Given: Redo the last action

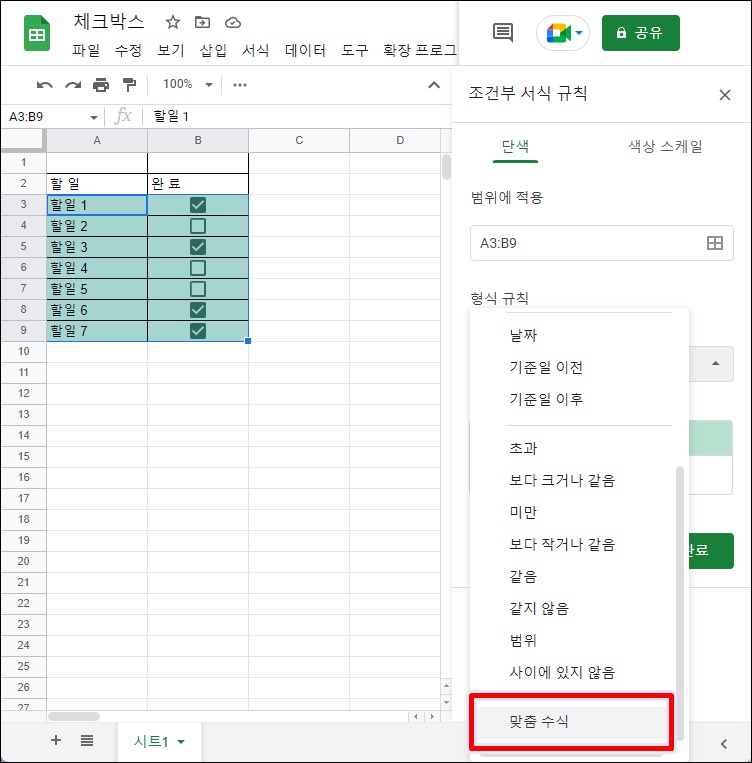Looking at the screenshot, I should [73, 85].
